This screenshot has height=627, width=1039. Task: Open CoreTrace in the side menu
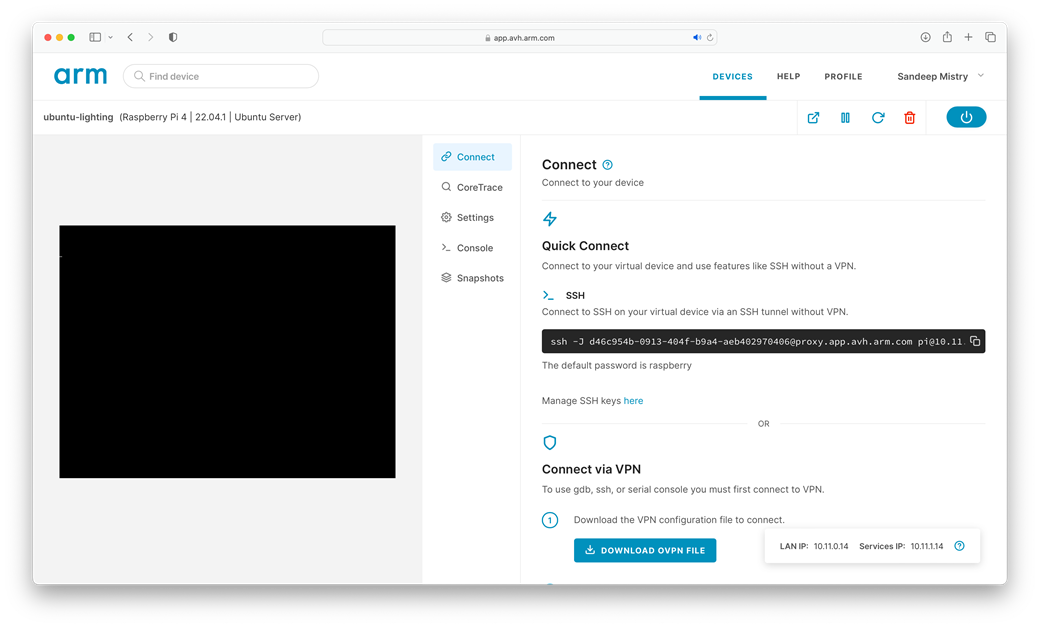coord(472,188)
